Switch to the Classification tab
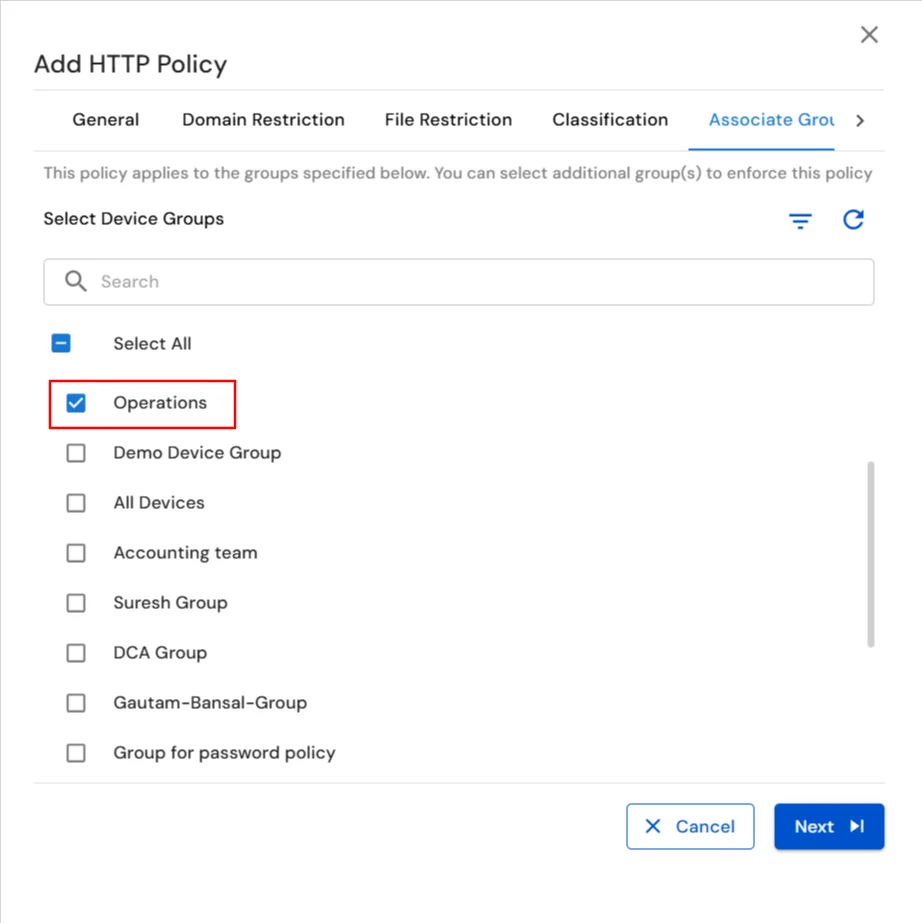 (x=610, y=119)
